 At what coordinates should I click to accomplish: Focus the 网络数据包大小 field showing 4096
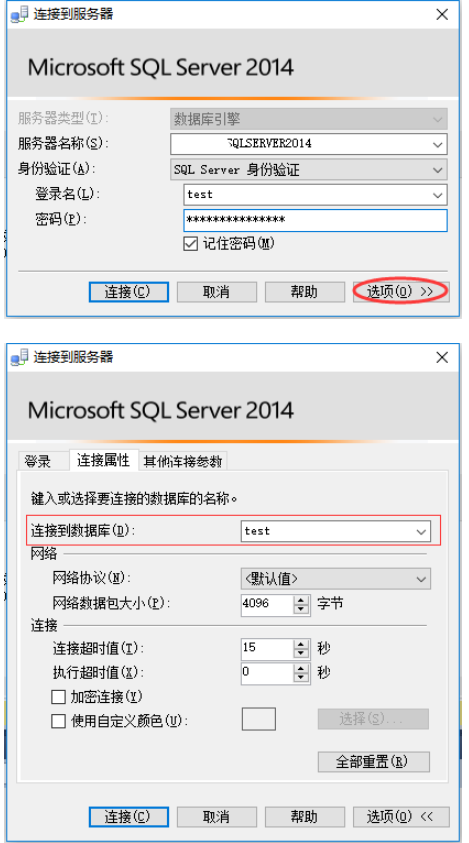click(x=267, y=604)
